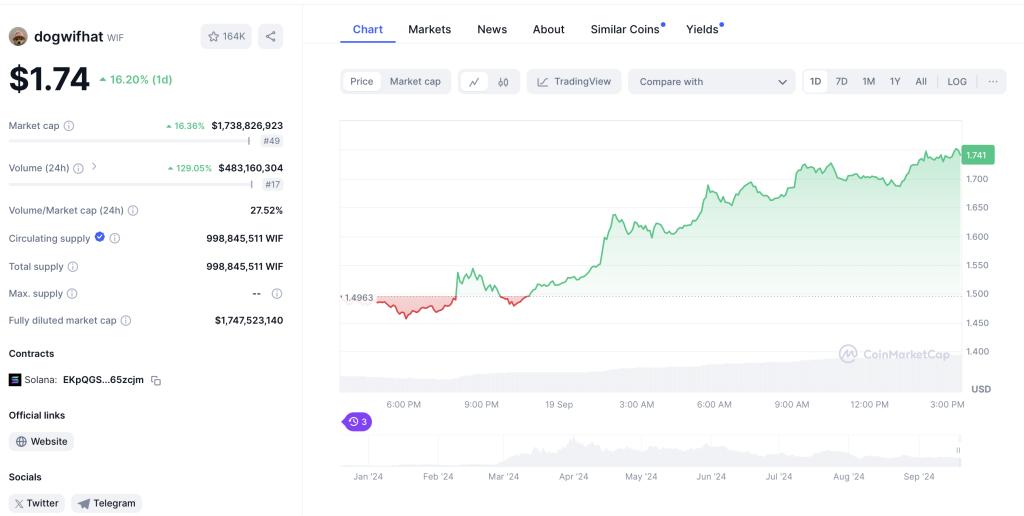Select the Market cap chart mode
Image resolution: width=1024 pixels, height=516 pixels.
(x=415, y=82)
